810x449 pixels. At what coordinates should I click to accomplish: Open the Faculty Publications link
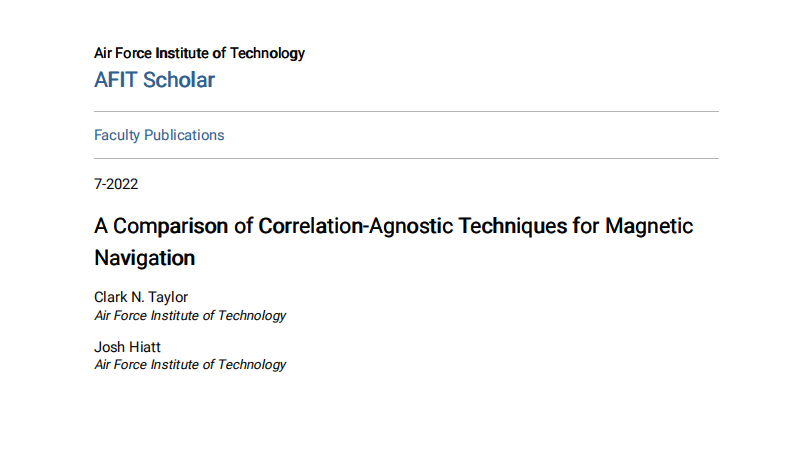159,135
